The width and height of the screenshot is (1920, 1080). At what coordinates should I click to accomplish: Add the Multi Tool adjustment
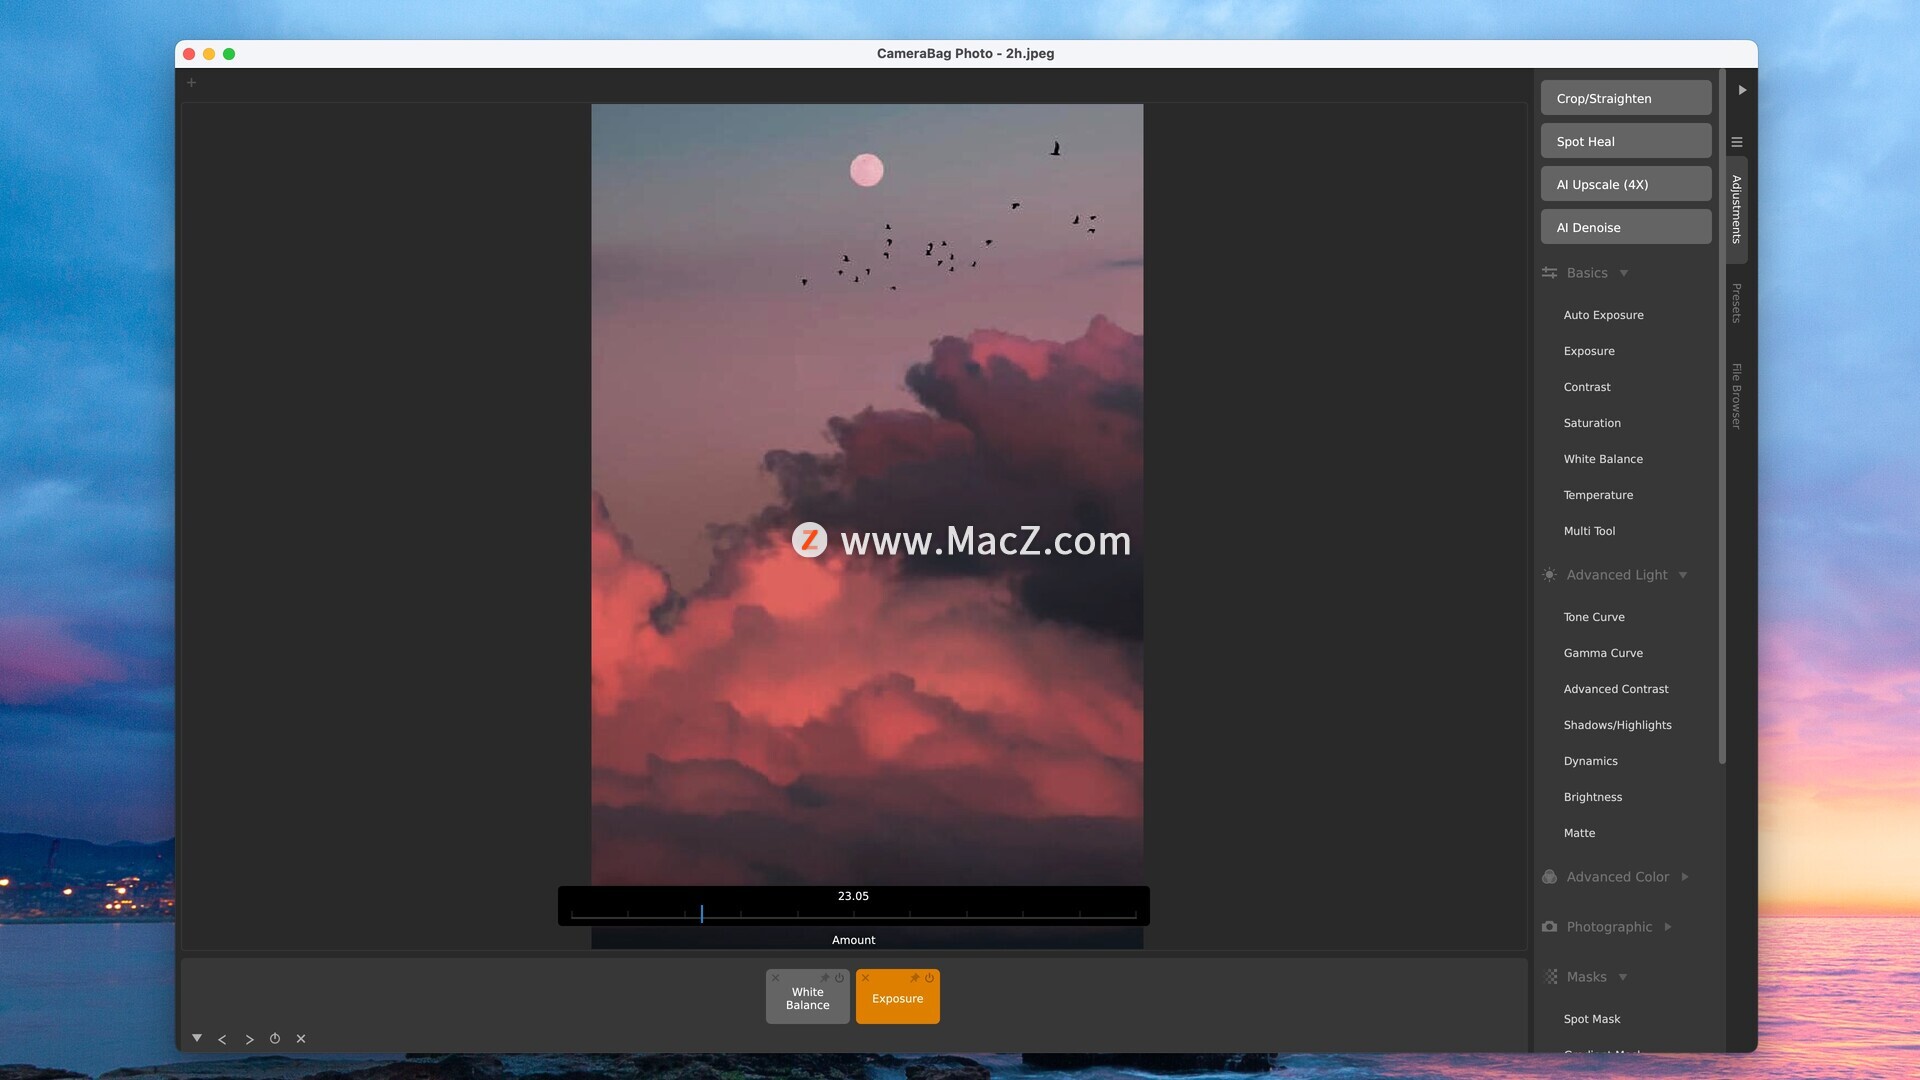tap(1589, 531)
